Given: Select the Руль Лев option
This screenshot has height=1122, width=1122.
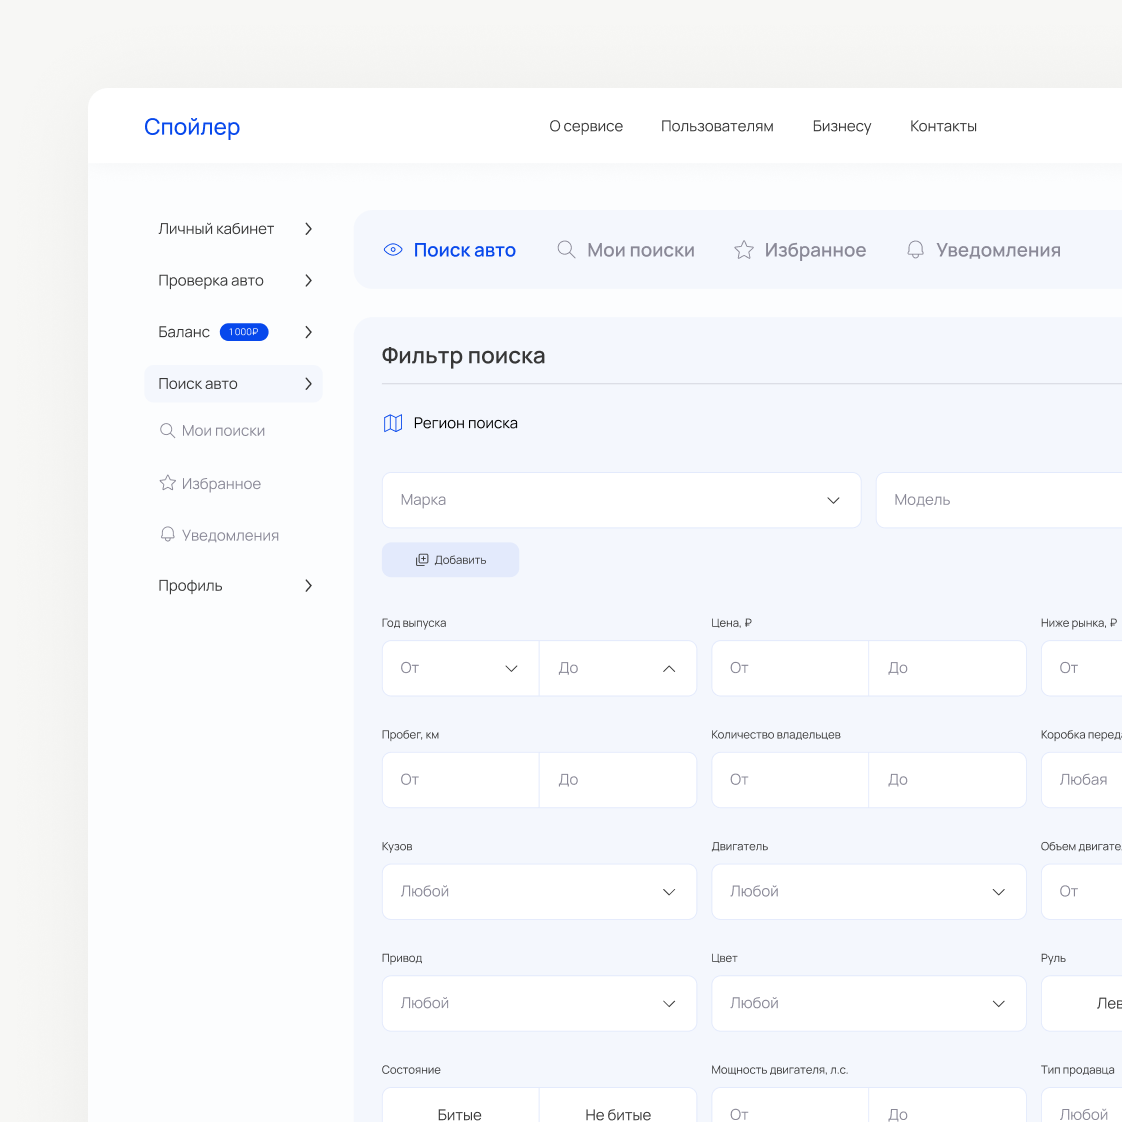Looking at the screenshot, I should 1081,1003.
